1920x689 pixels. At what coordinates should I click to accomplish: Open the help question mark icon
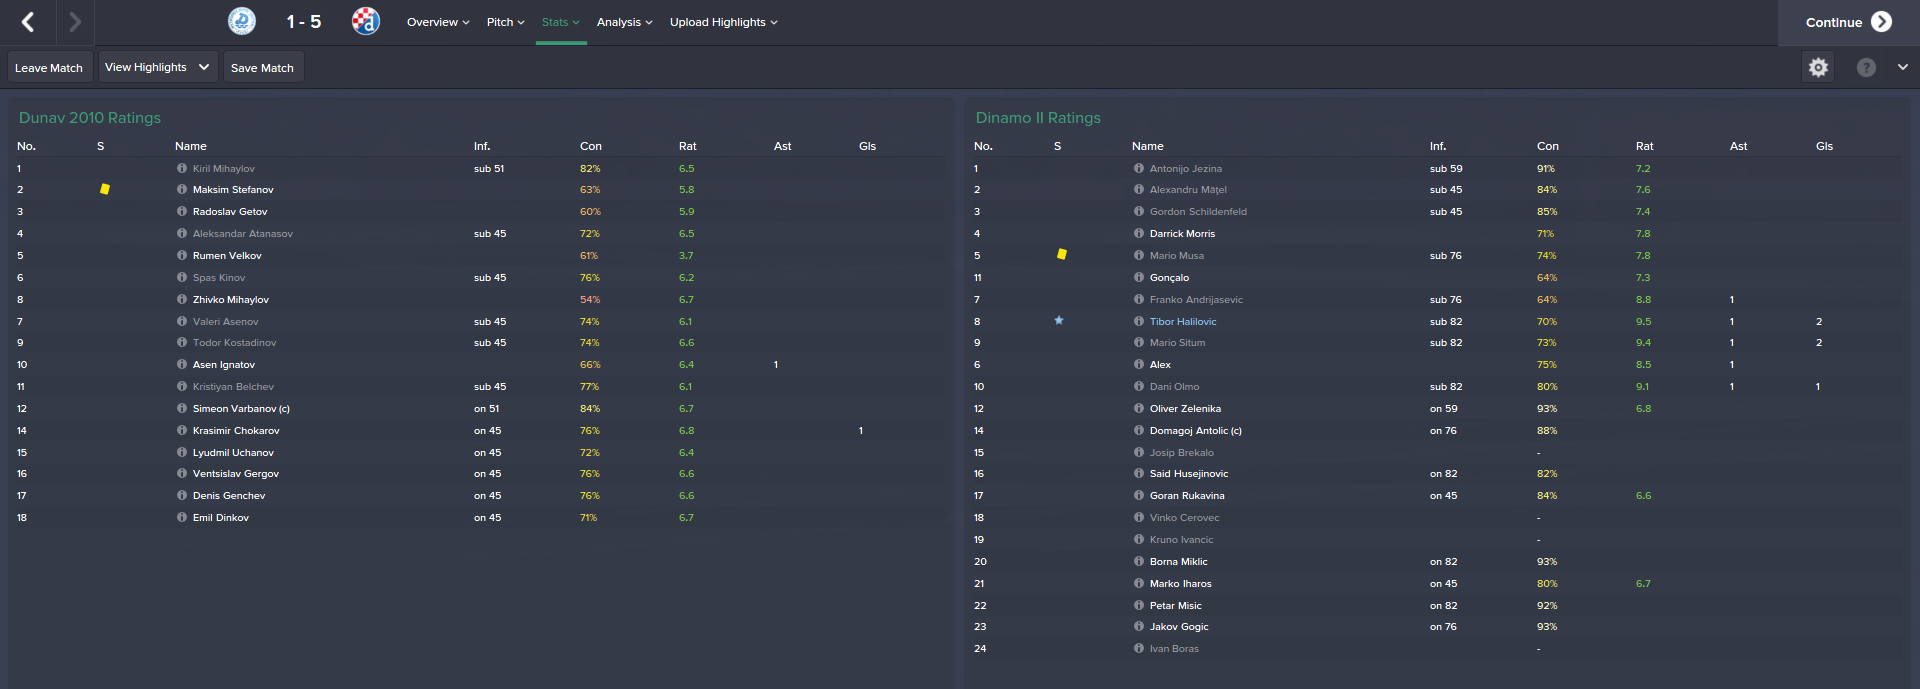click(1866, 67)
